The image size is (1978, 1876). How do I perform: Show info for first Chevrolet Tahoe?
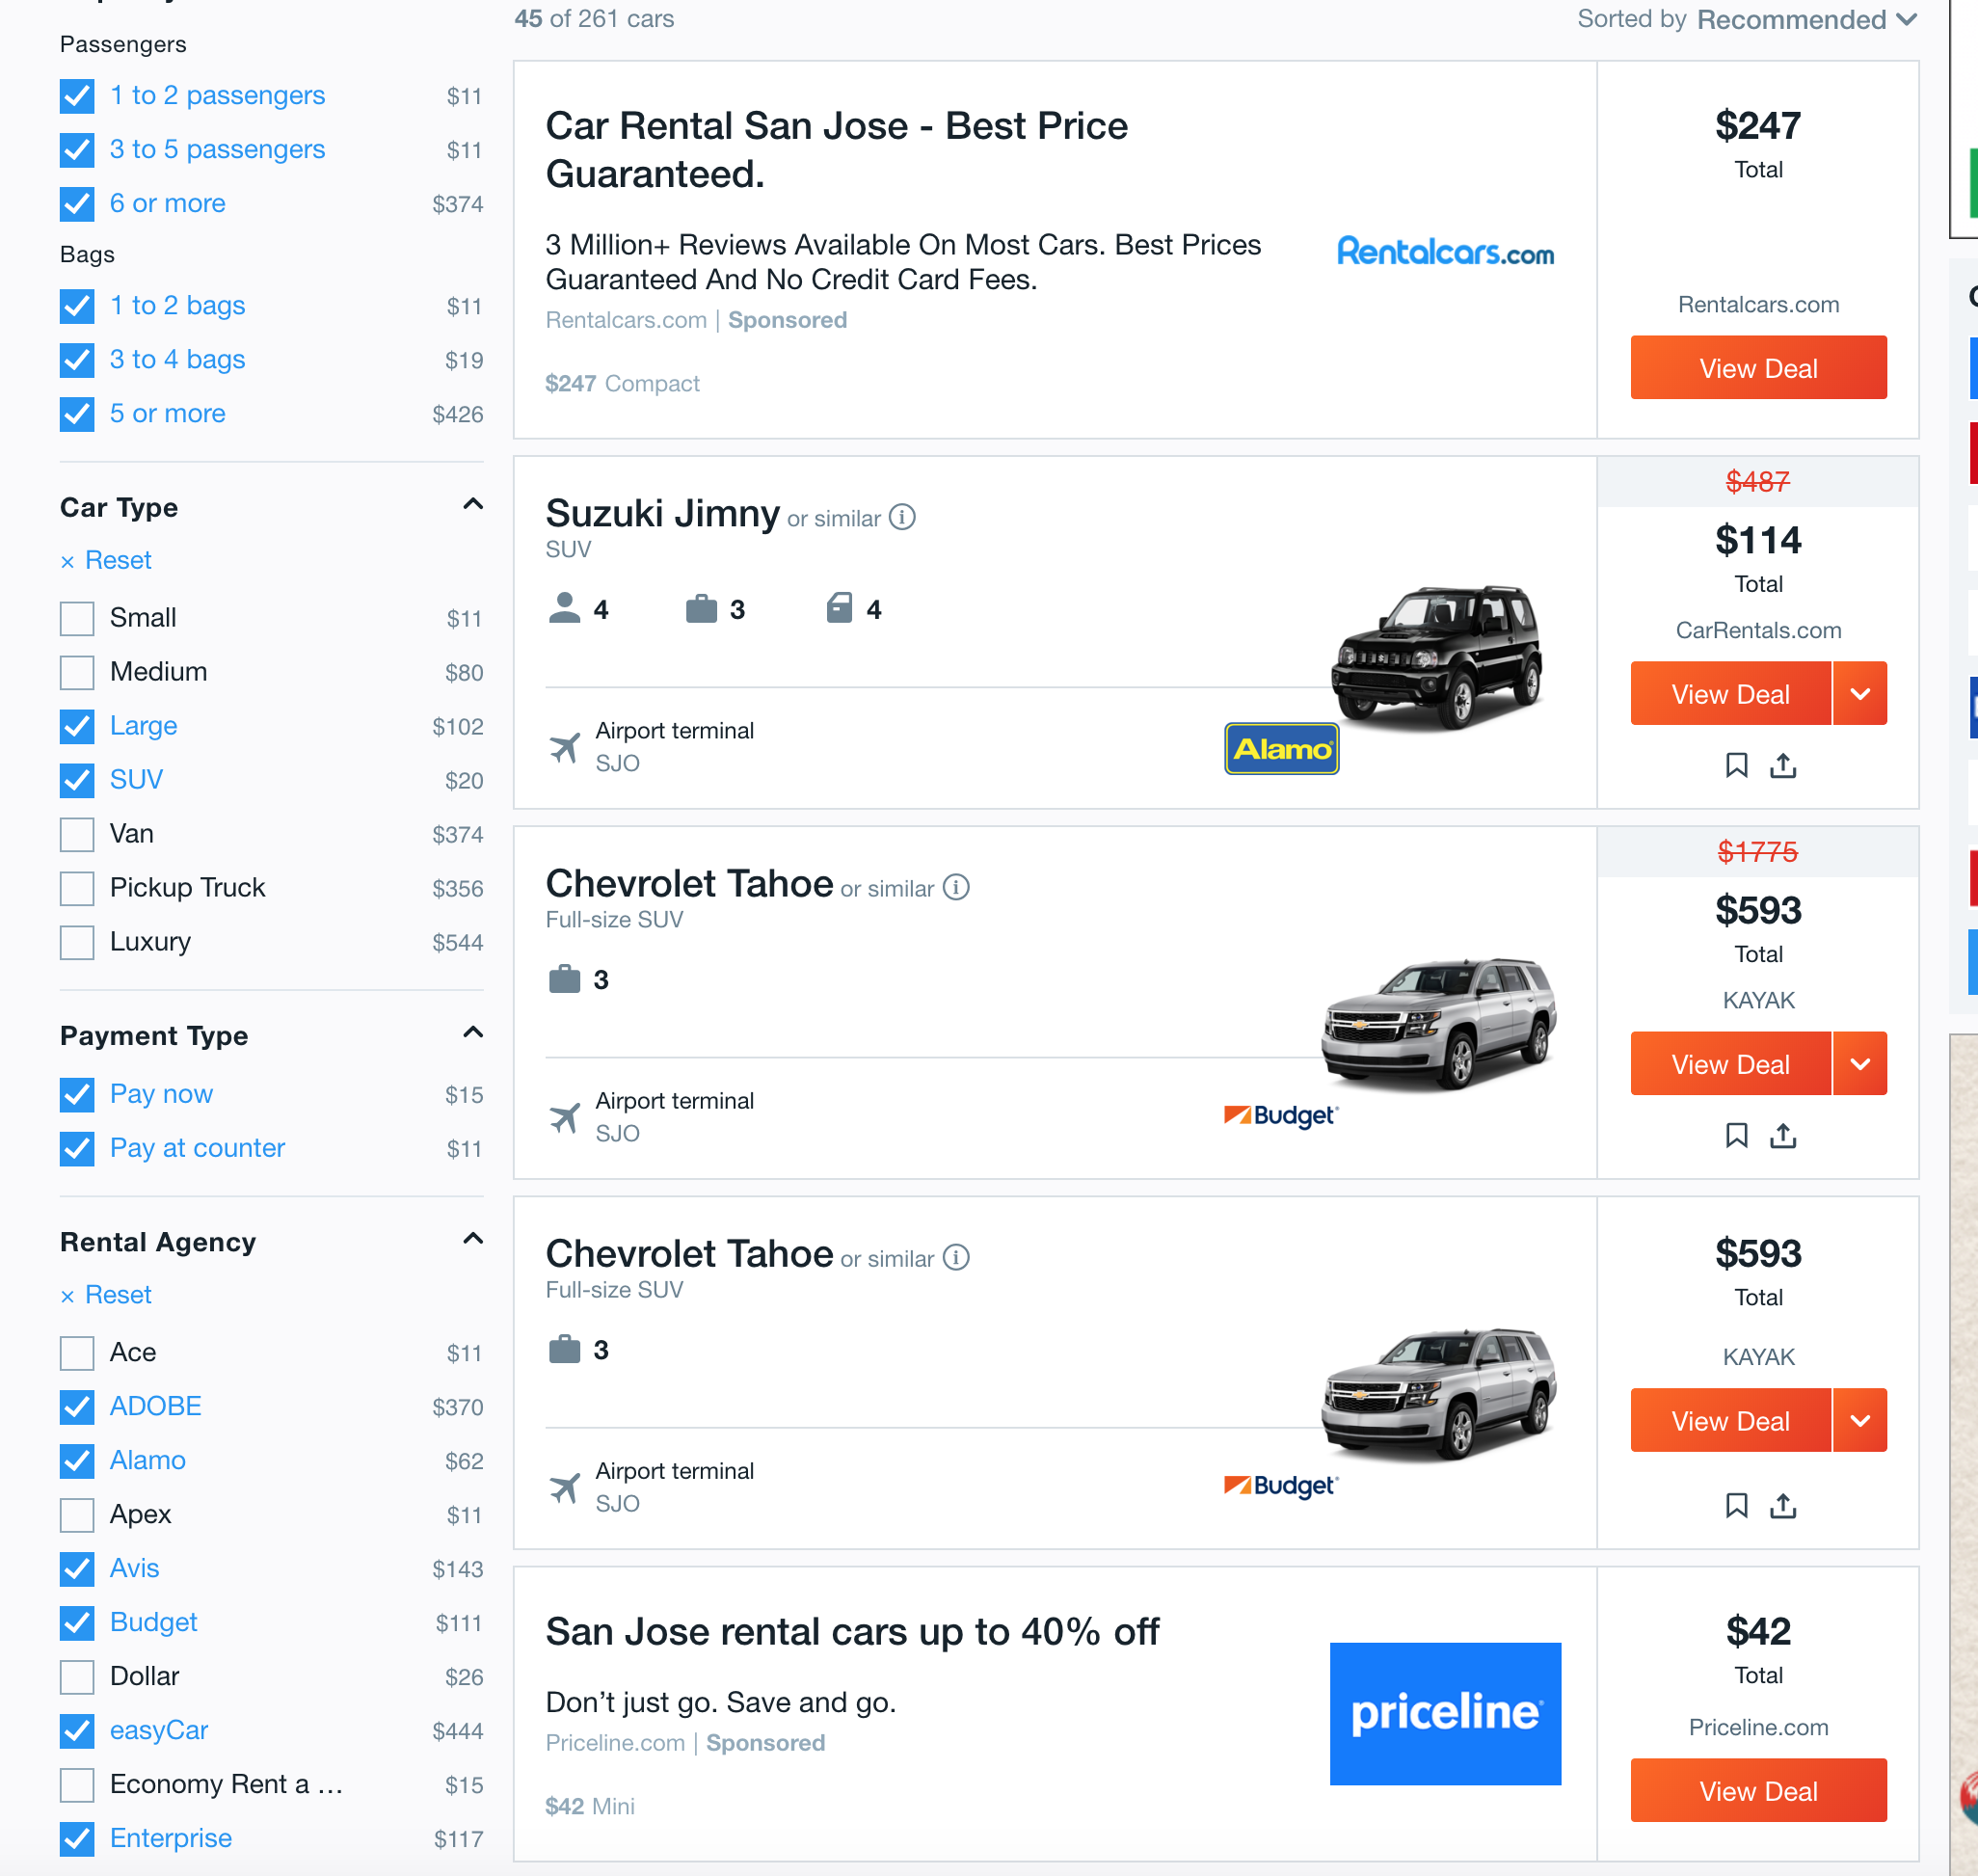pos(956,887)
